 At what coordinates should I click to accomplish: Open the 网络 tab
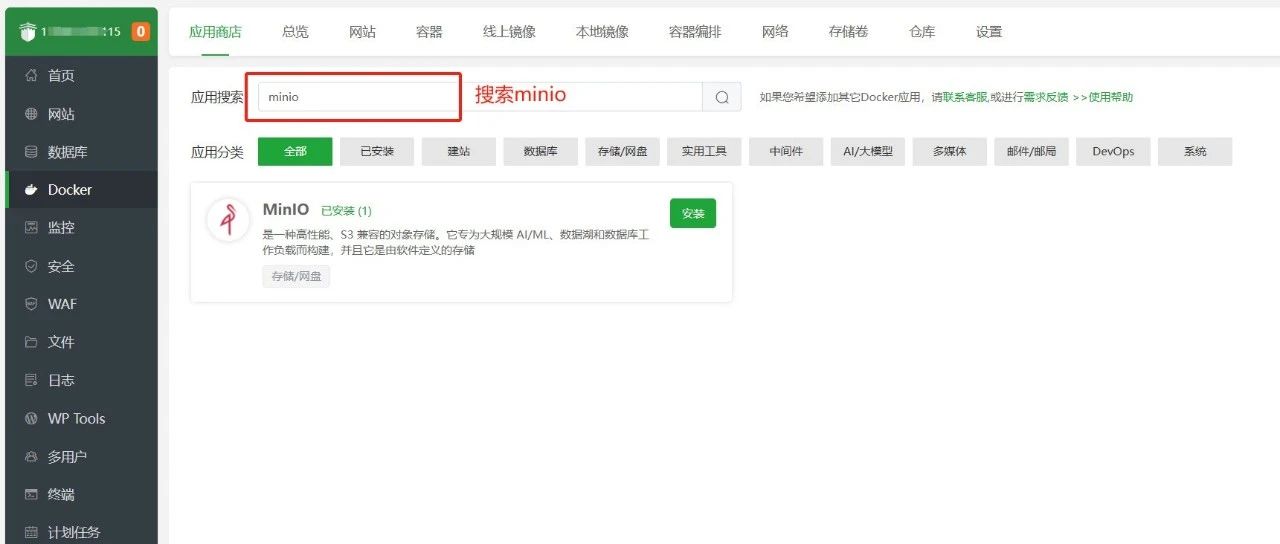tap(775, 31)
